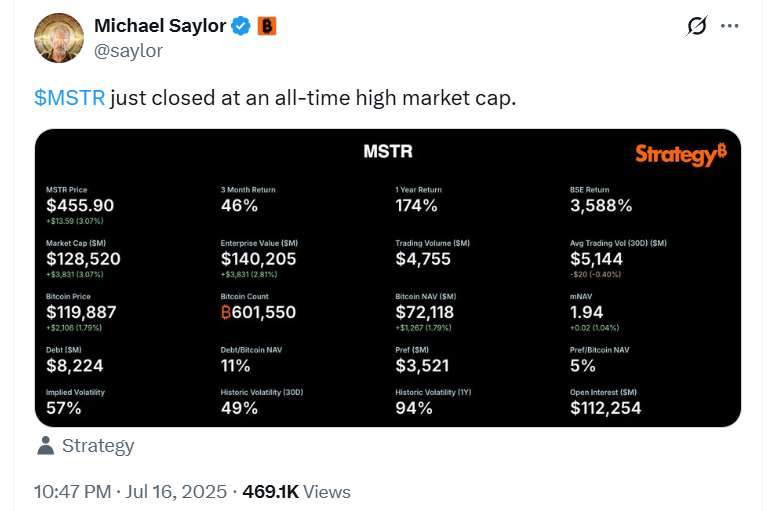This screenshot has width=777, height=511.
Task: Click the MSTR title in the image
Action: pos(388,151)
